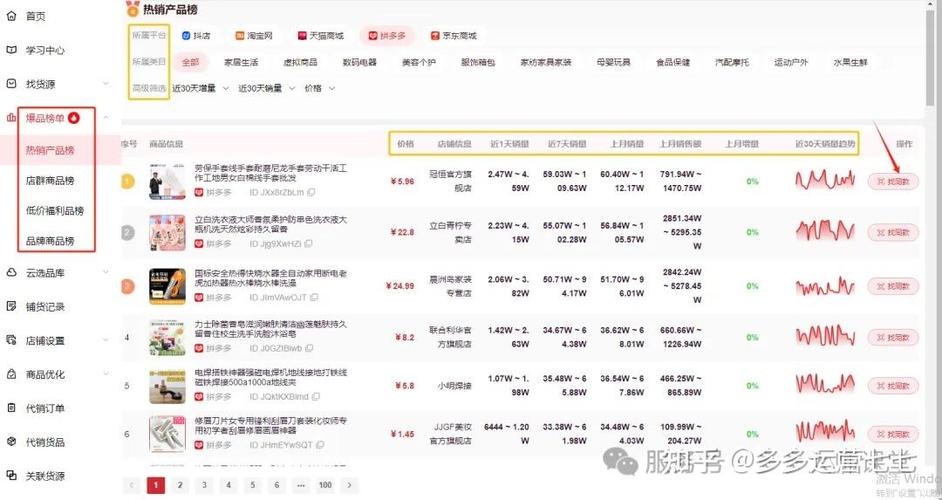942x500 pixels.
Task: Open product title 力士除菌香皂
Action: (x=271, y=329)
